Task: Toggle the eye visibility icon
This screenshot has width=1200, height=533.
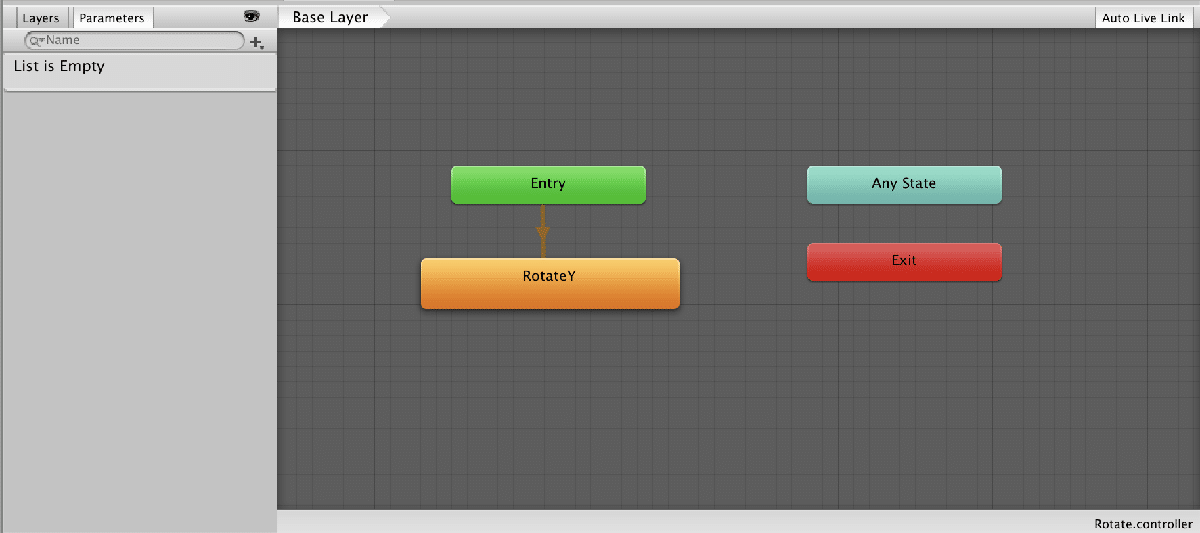Action: [x=252, y=17]
